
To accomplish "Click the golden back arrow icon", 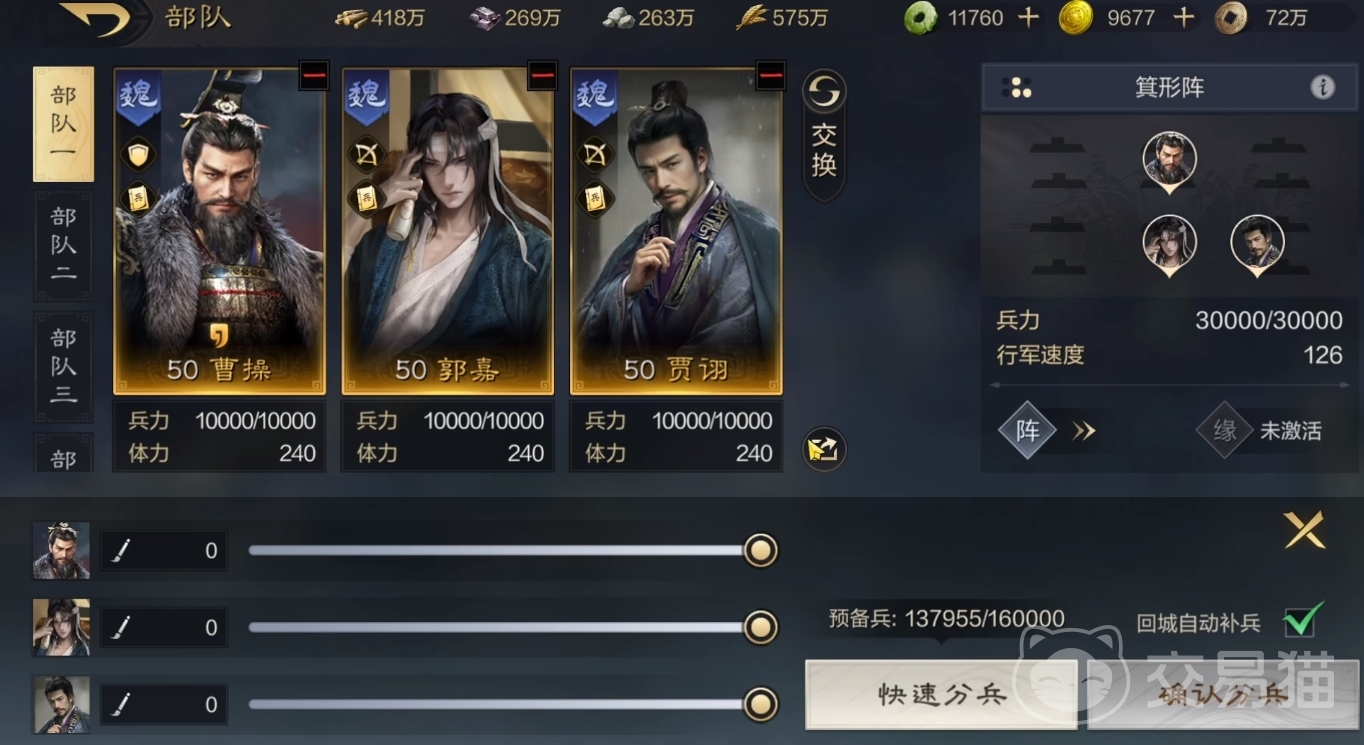I will point(96,18).
